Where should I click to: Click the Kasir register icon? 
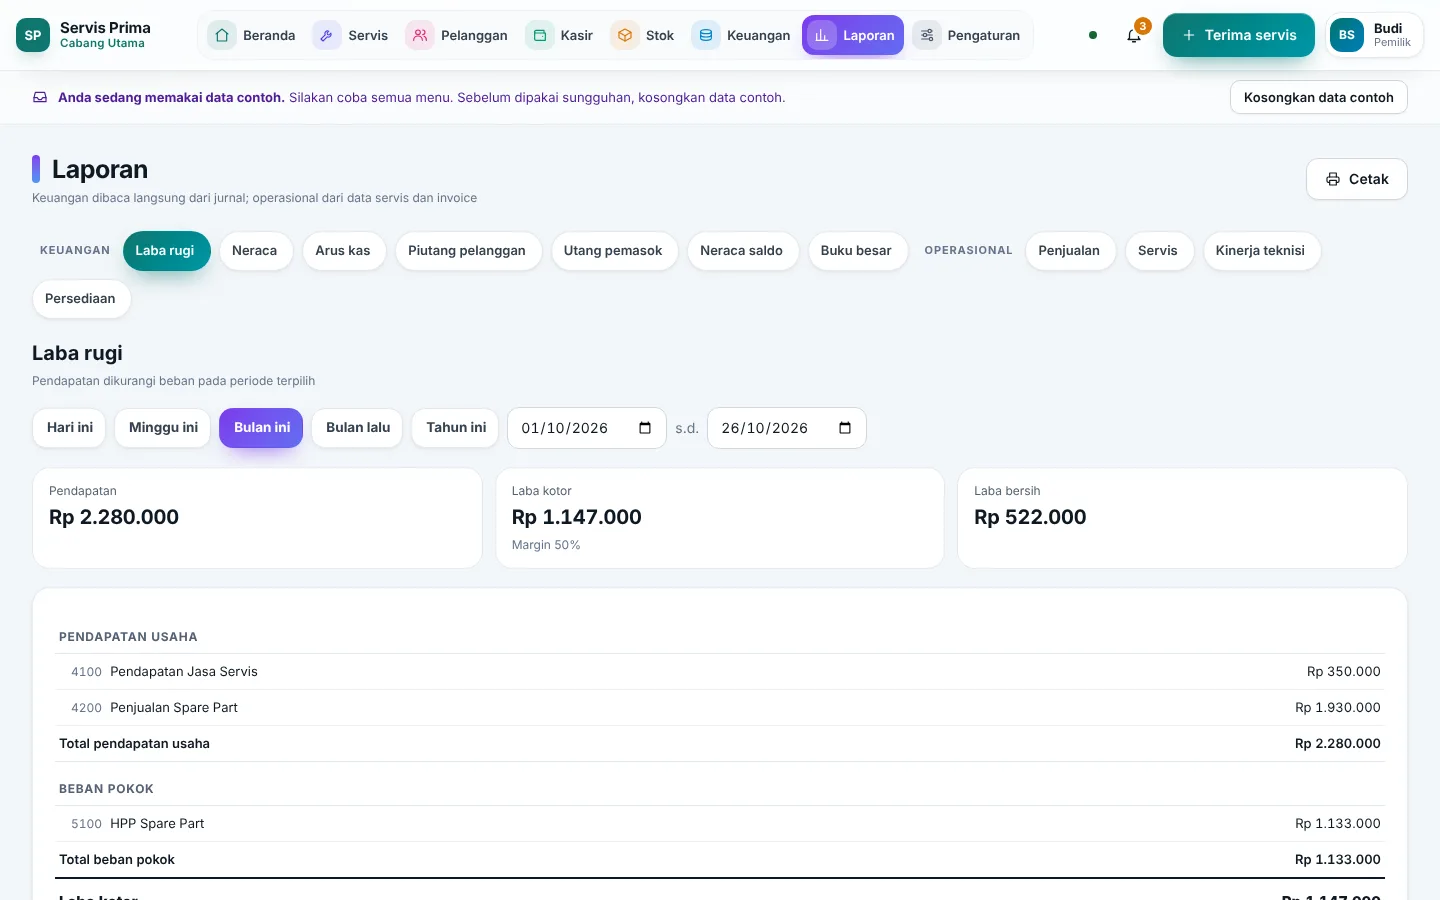[540, 35]
